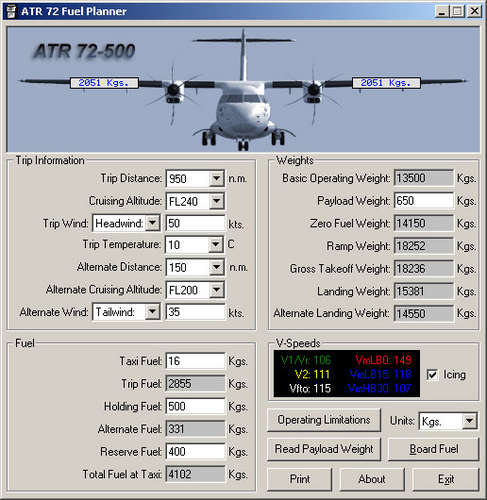Image resolution: width=487 pixels, height=500 pixels.
Task: Click the Exit button
Action: [x=446, y=479]
